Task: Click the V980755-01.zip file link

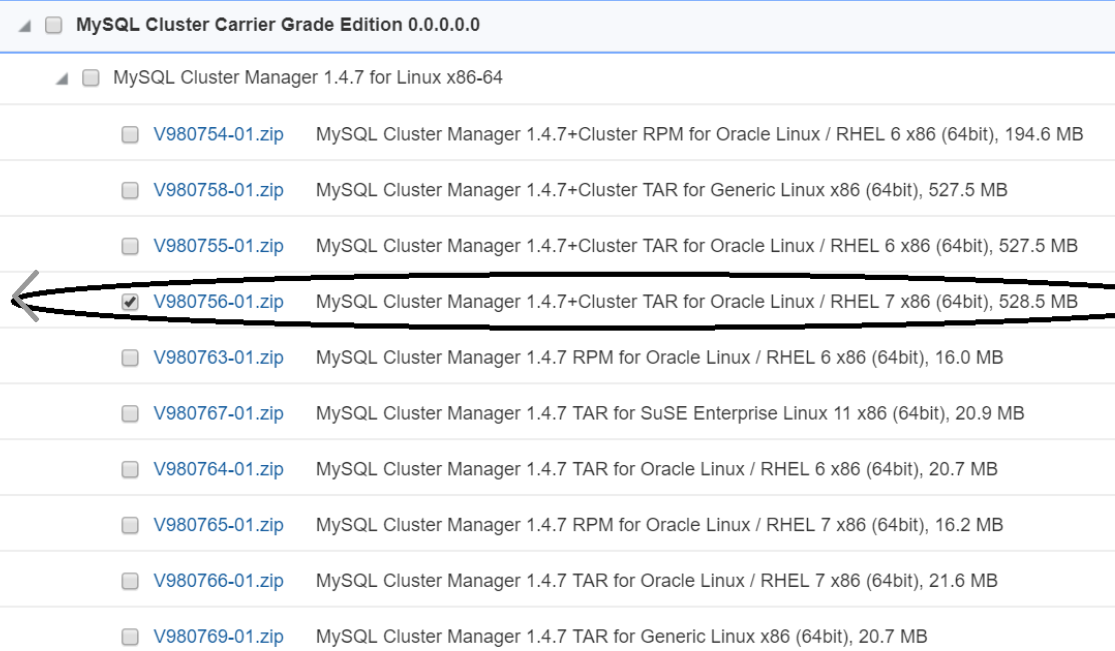Action: tap(218, 246)
